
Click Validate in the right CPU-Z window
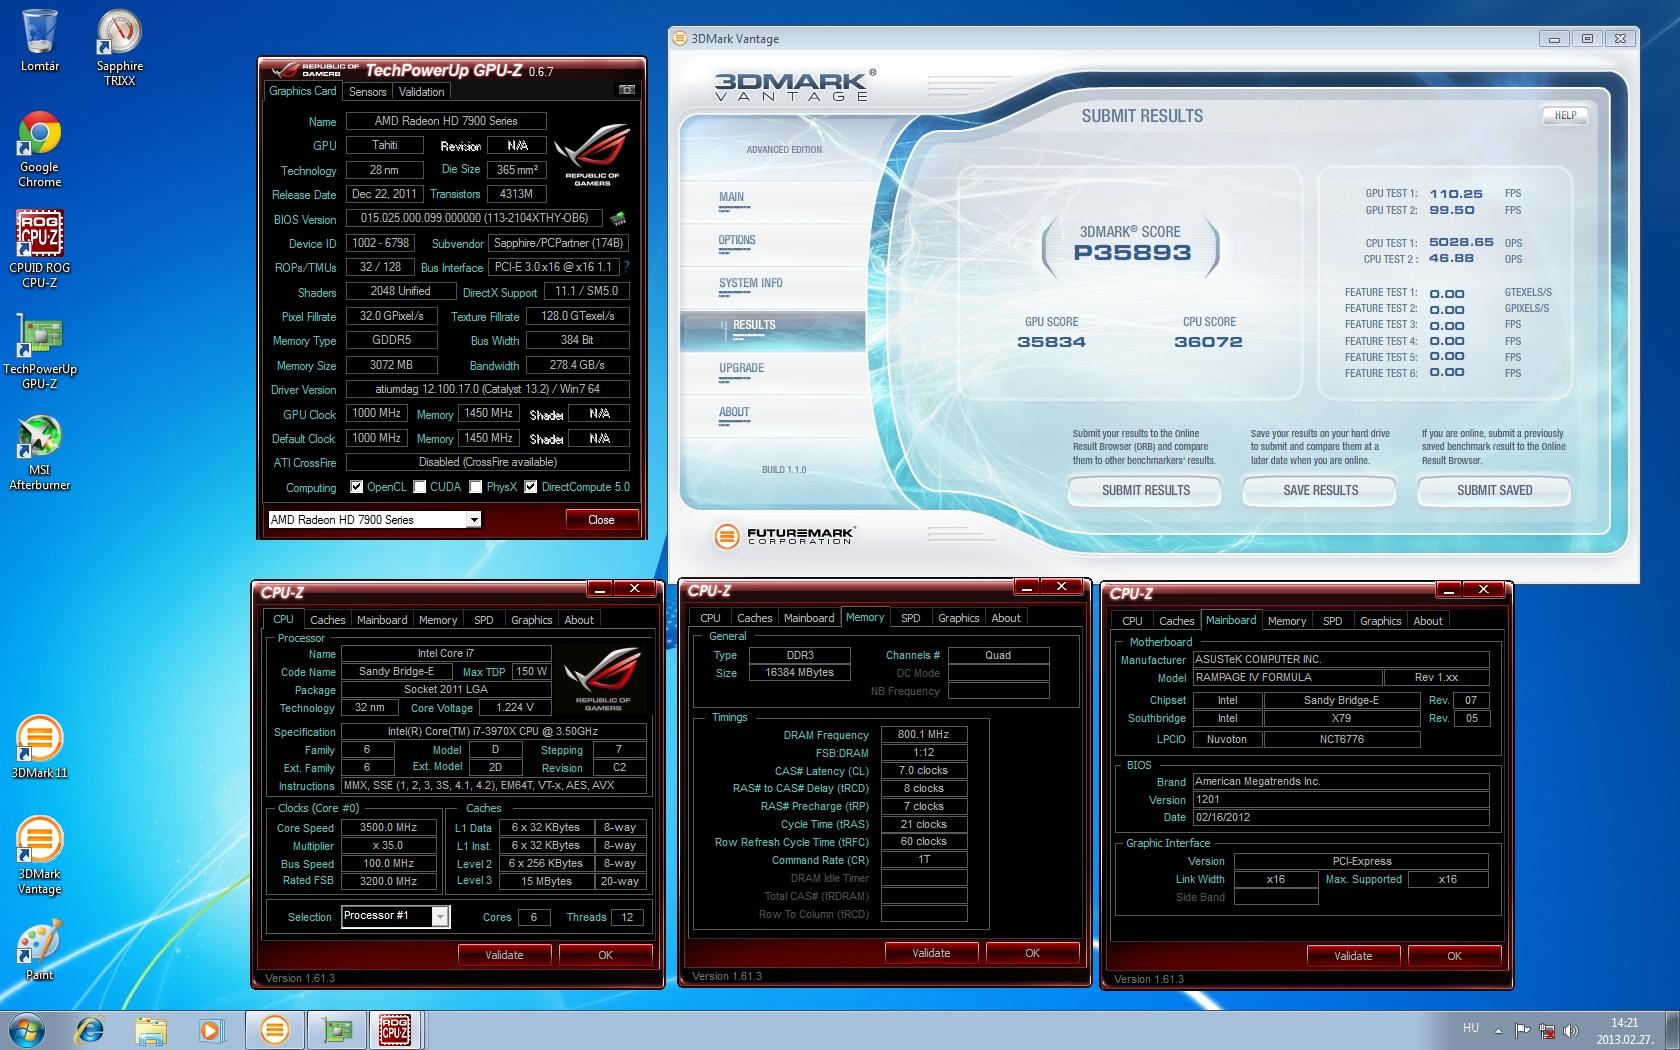click(1353, 956)
